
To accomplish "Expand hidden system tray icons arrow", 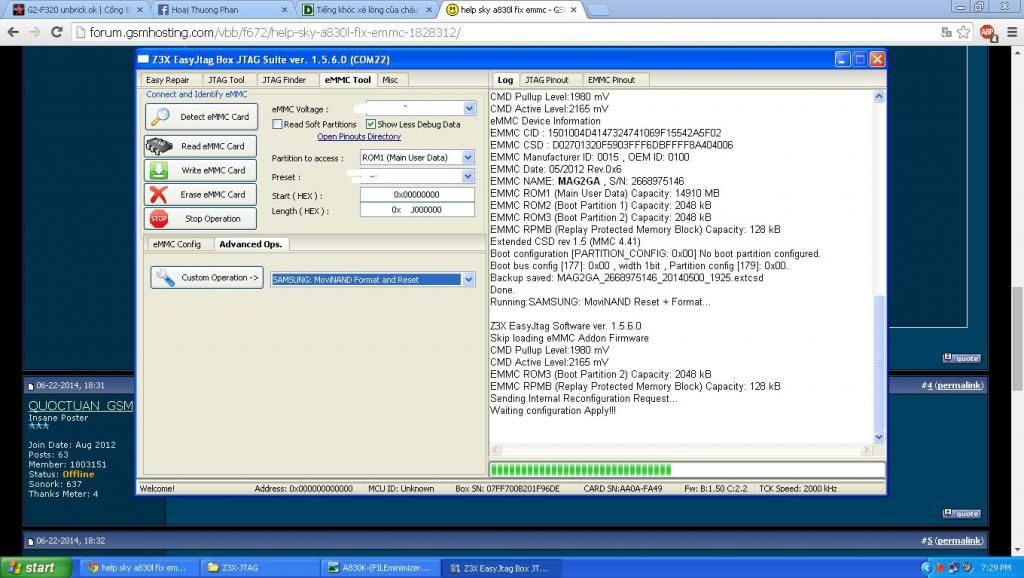I will click(926, 568).
